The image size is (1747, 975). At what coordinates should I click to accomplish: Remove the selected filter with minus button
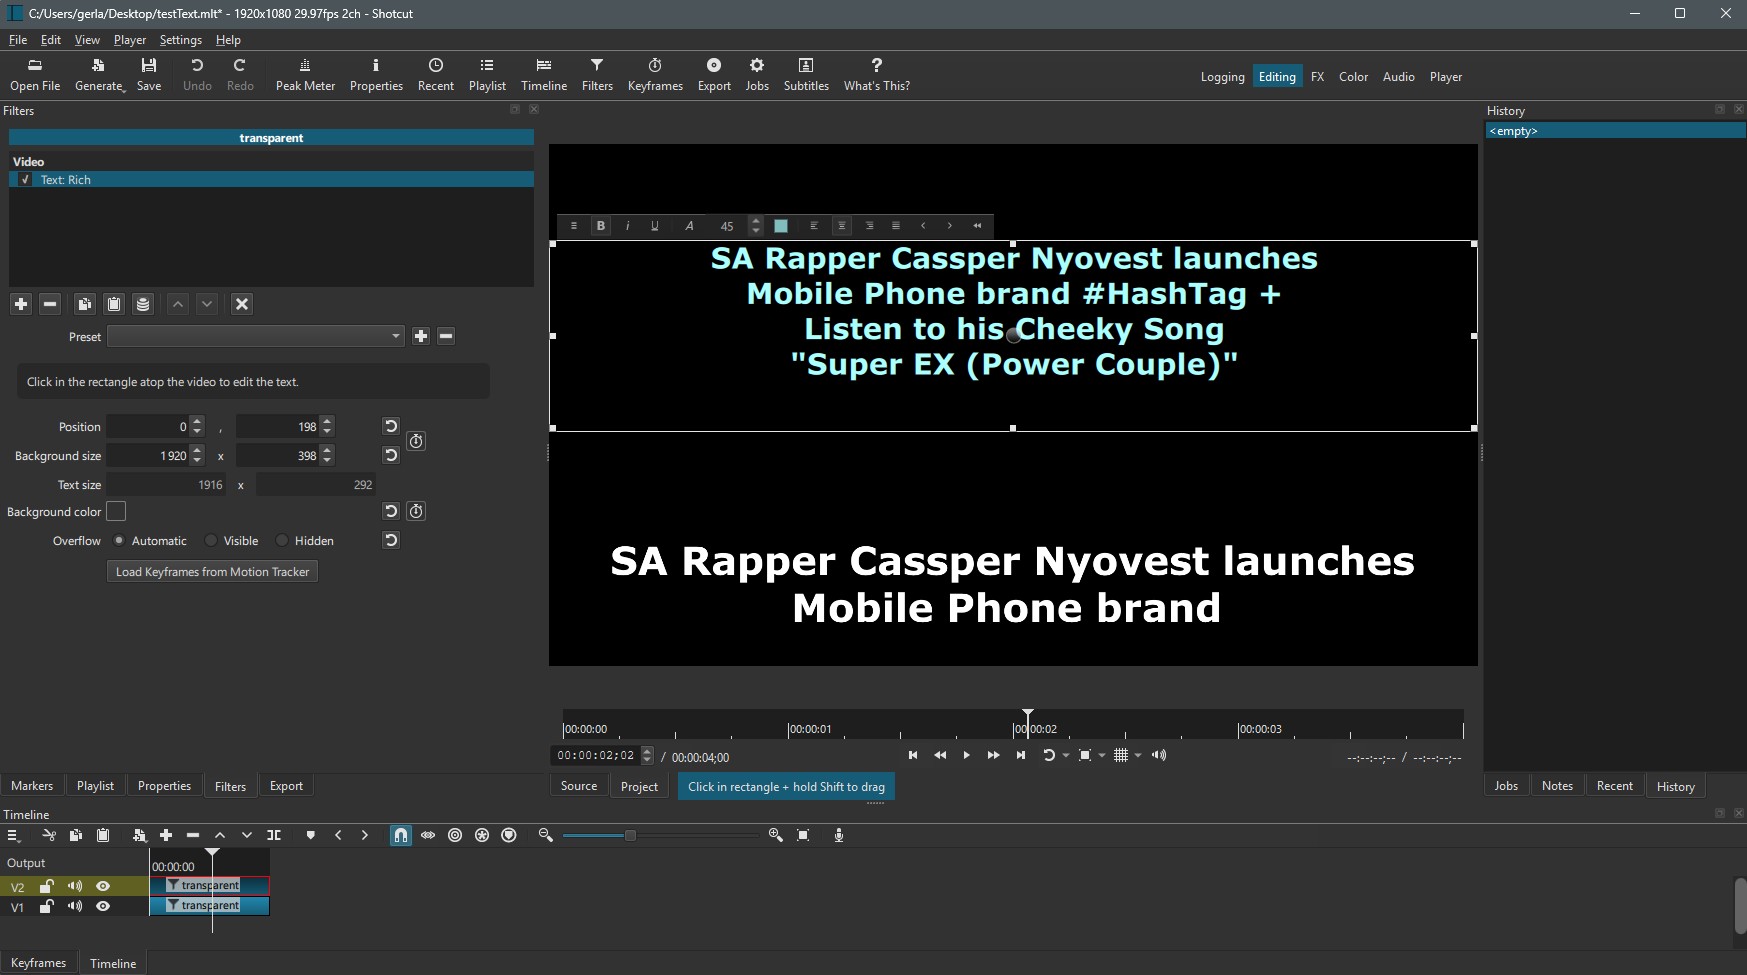pos(50,304)
